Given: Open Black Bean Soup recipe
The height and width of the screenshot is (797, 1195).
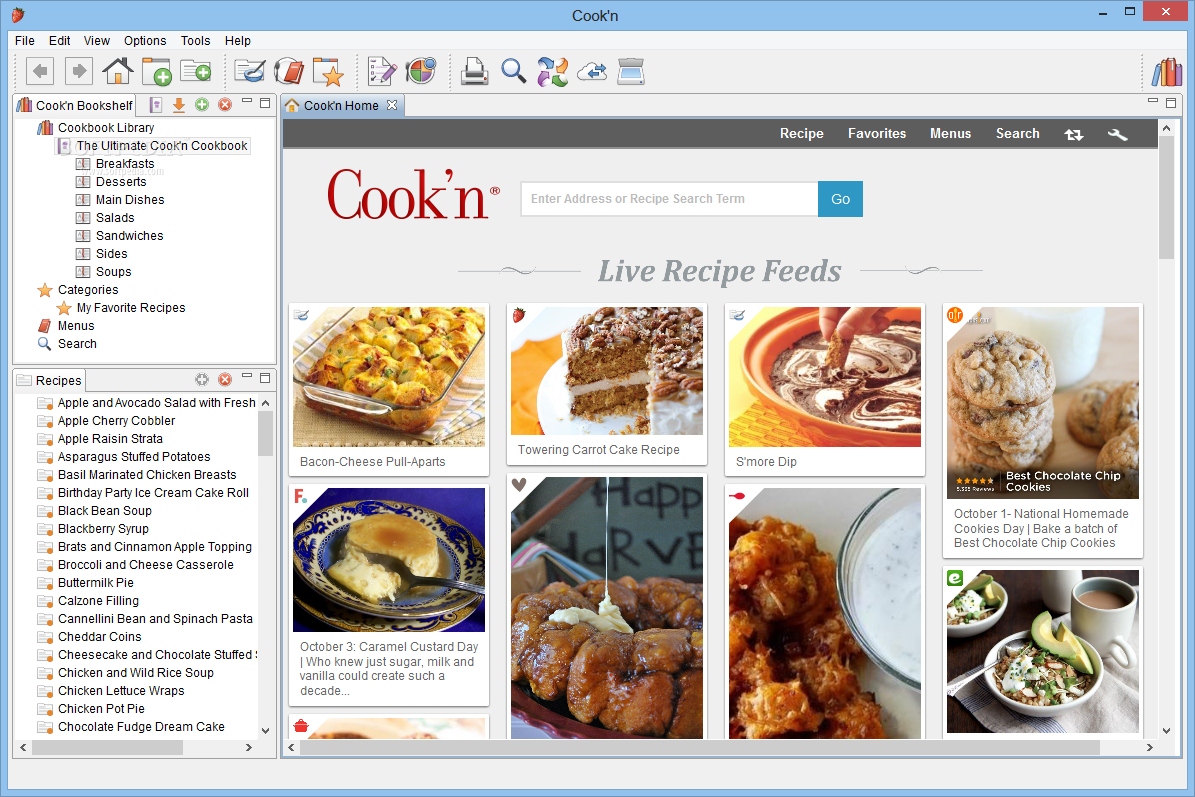Looking at the screenshot, I should [104, 511].
